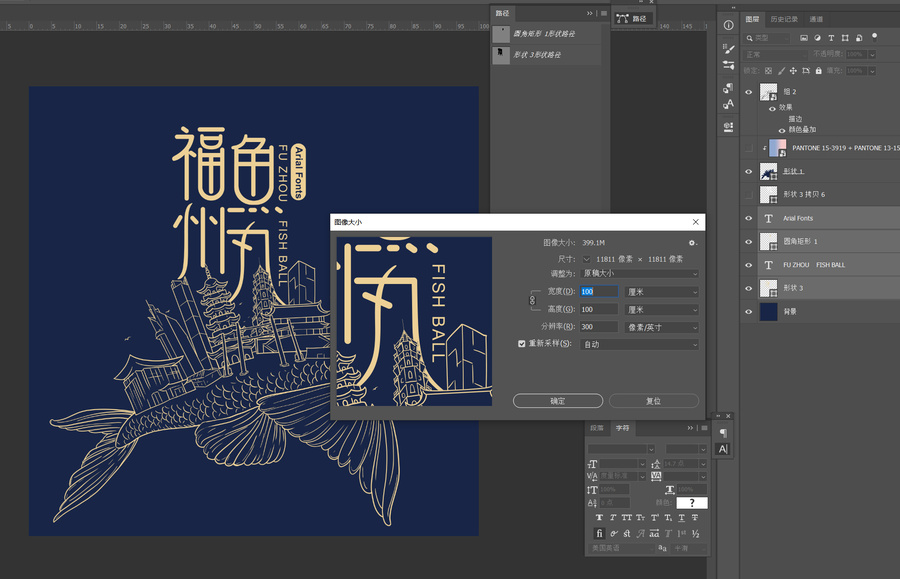Open the width unit dropdown

662,292
